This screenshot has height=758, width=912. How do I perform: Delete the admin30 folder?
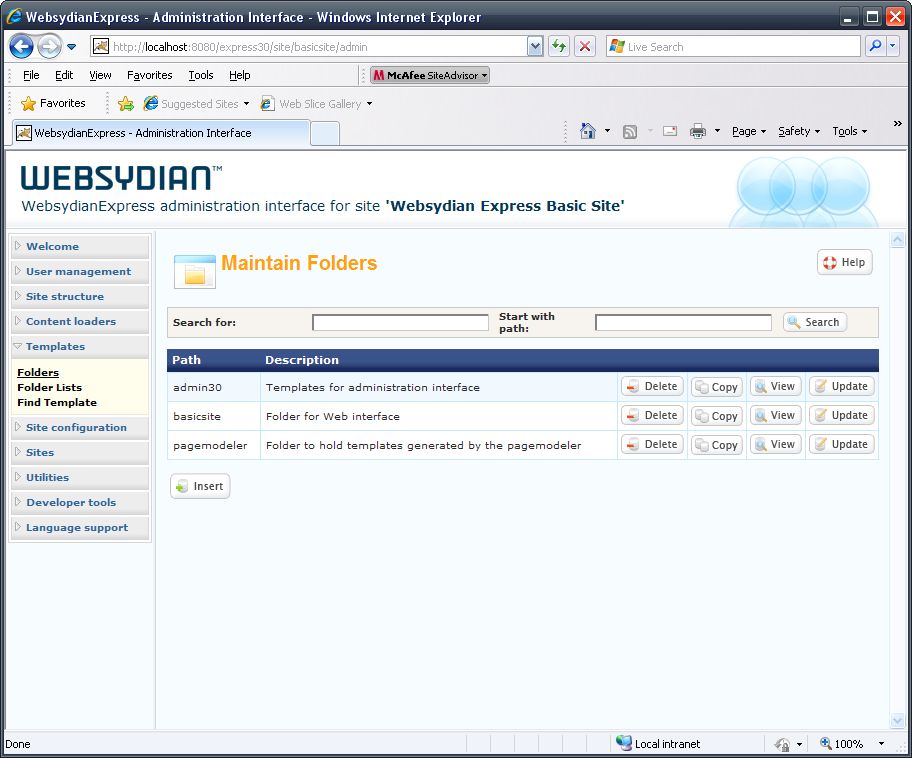click(x=652, y=386)
